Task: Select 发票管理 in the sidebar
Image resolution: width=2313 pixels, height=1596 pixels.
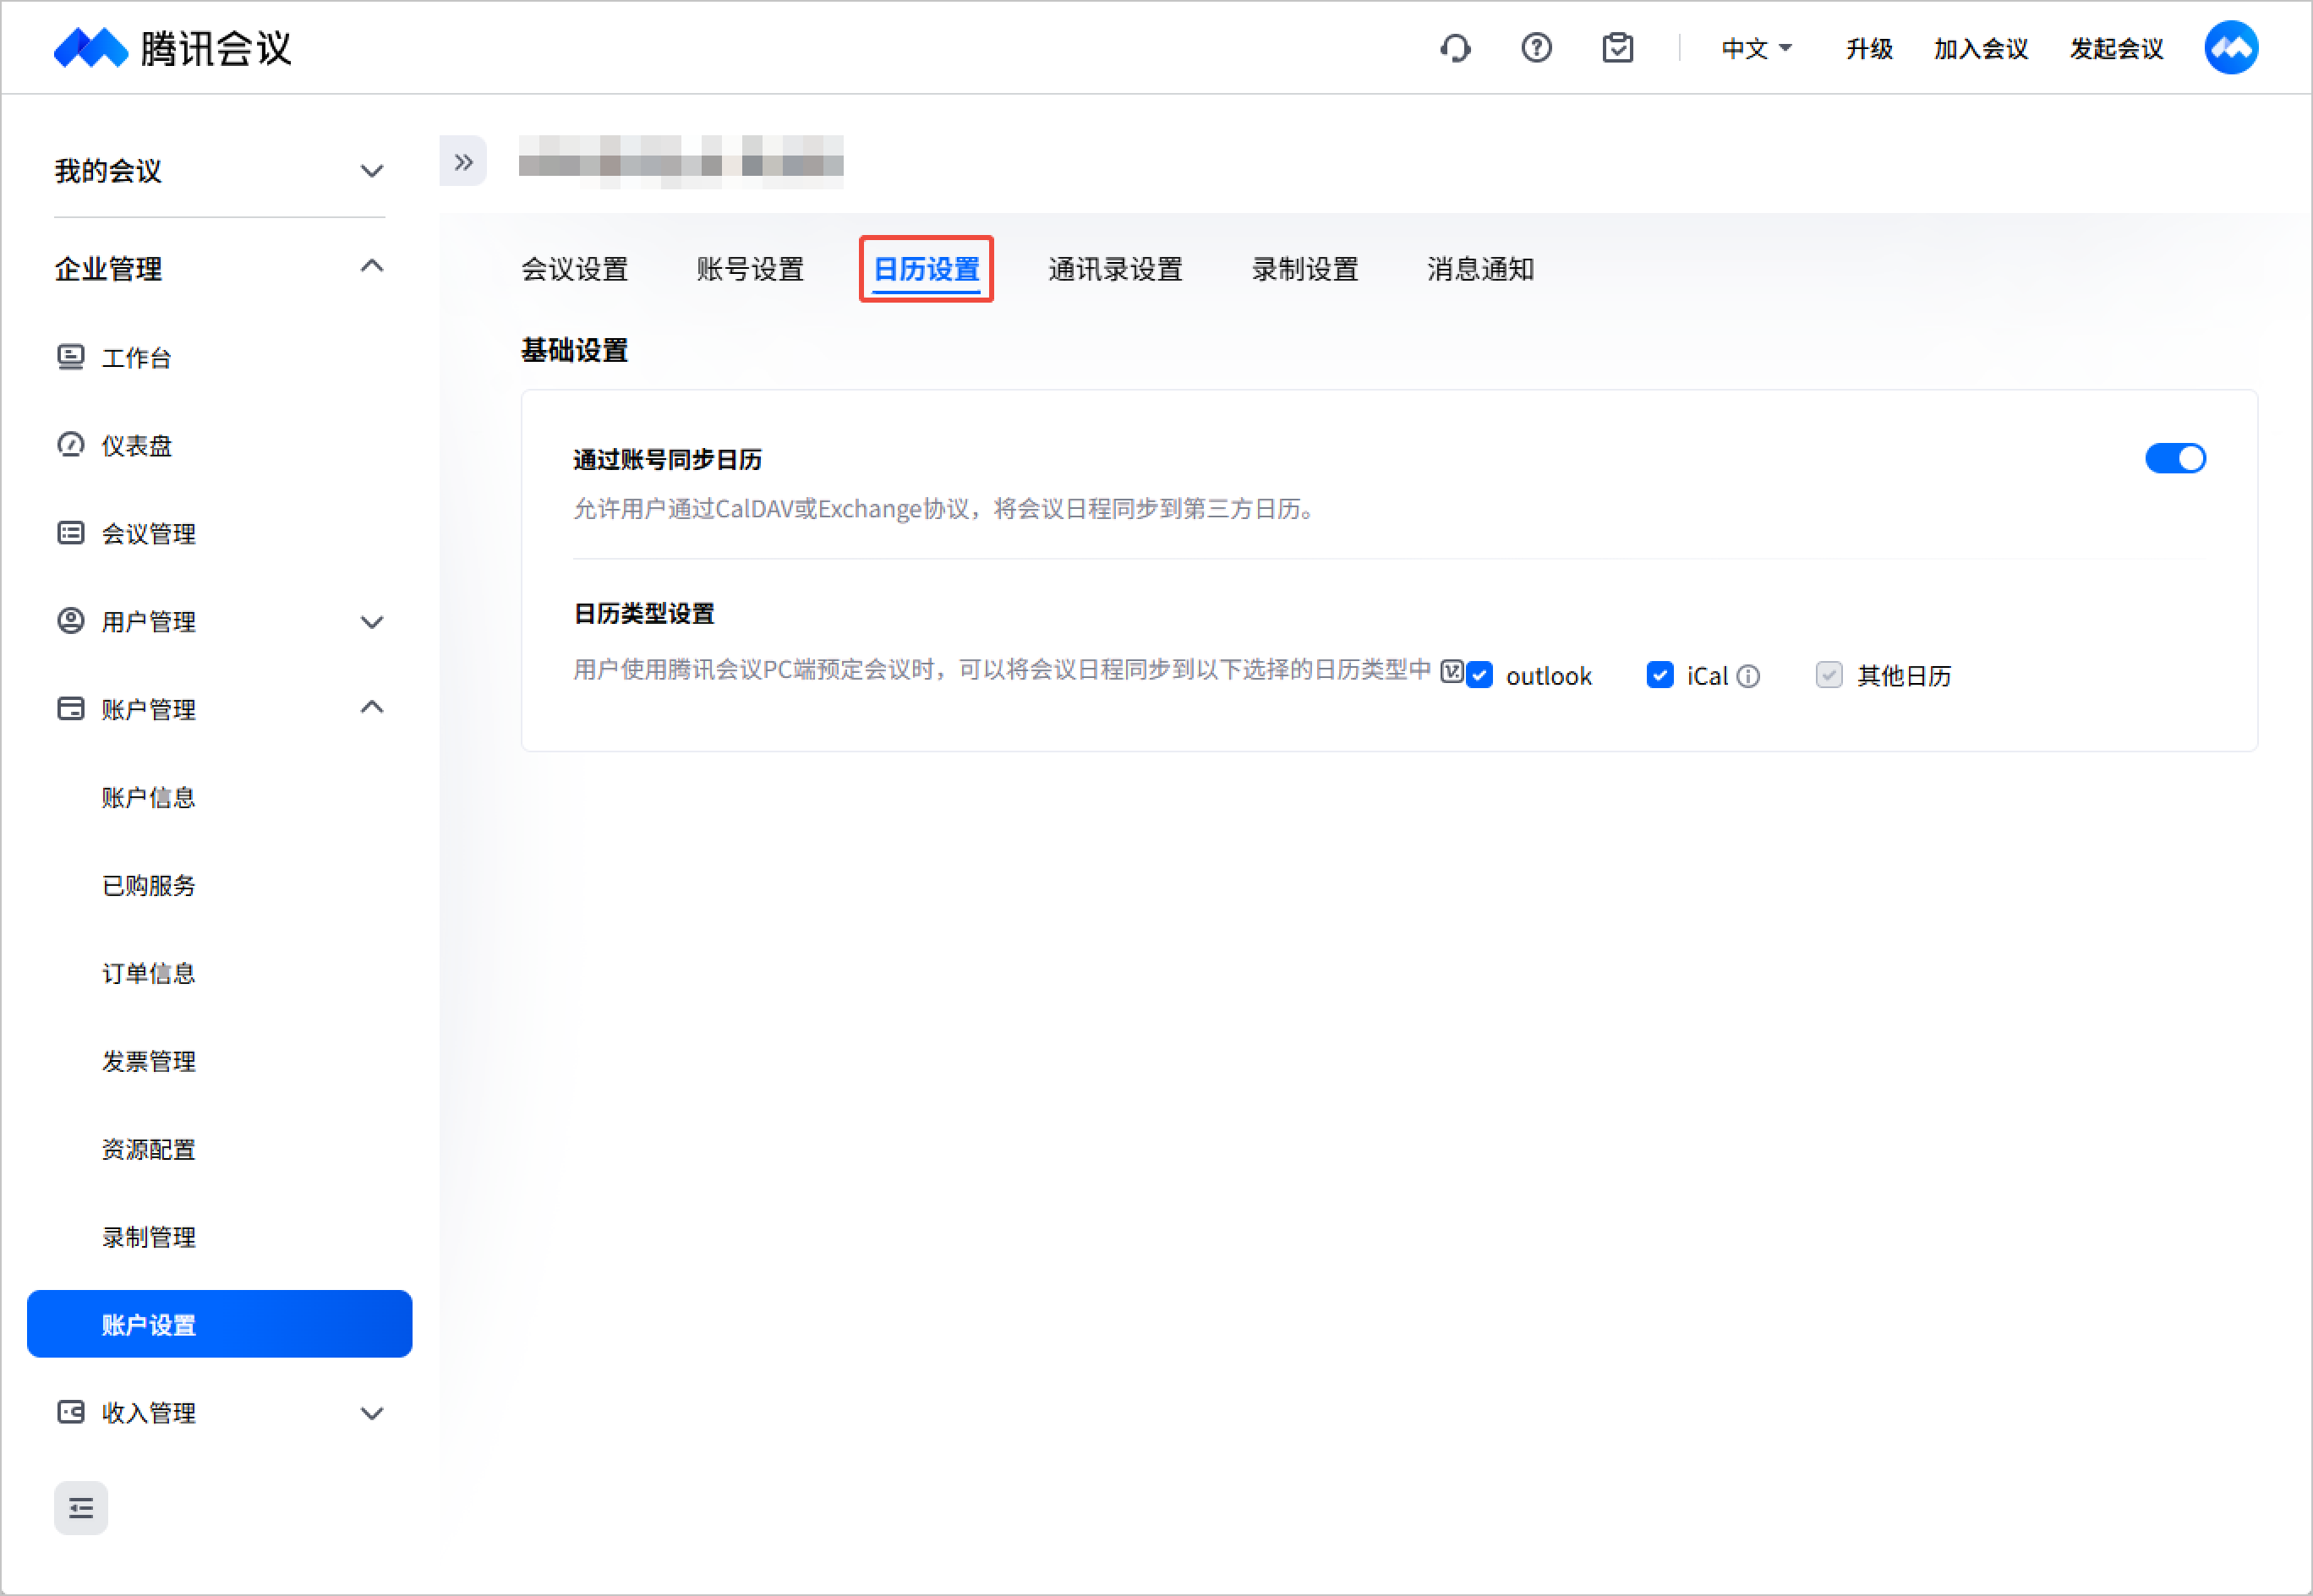Action: [x=148, y=1061]
